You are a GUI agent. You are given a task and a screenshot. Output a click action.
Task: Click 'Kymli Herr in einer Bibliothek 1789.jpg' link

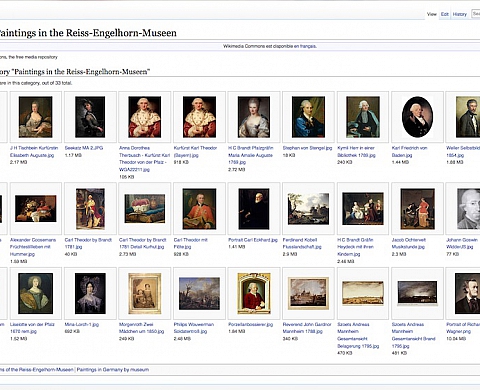(356, 152)
